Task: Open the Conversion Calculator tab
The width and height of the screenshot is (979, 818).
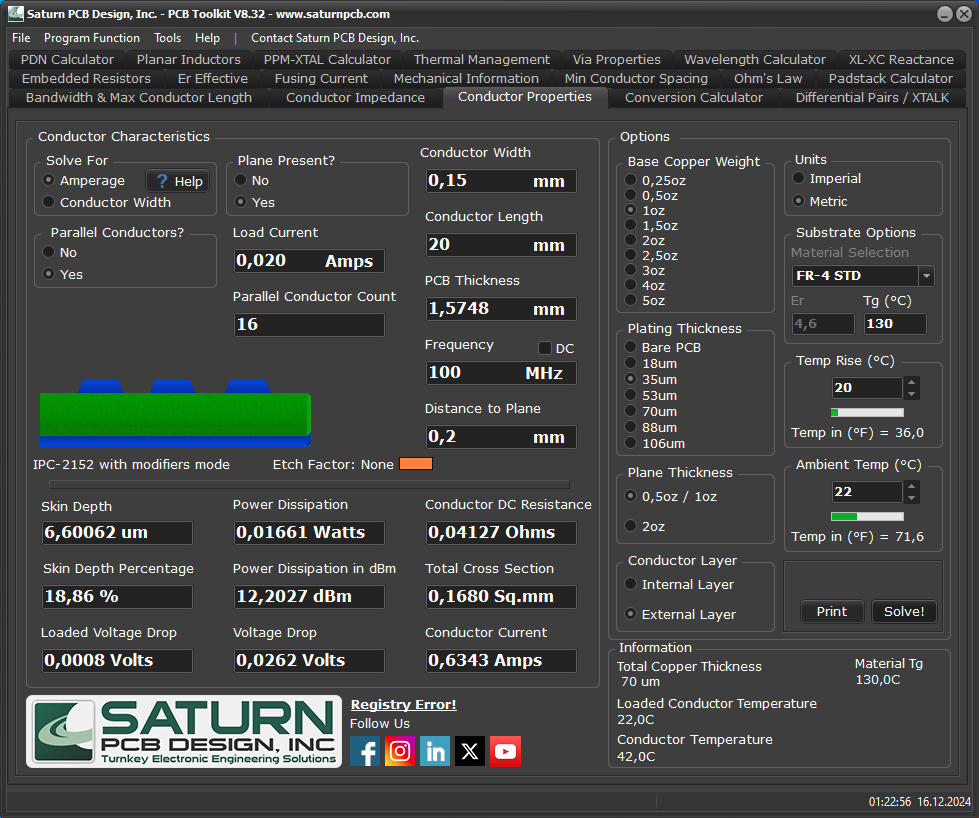Action: point(694,97)
